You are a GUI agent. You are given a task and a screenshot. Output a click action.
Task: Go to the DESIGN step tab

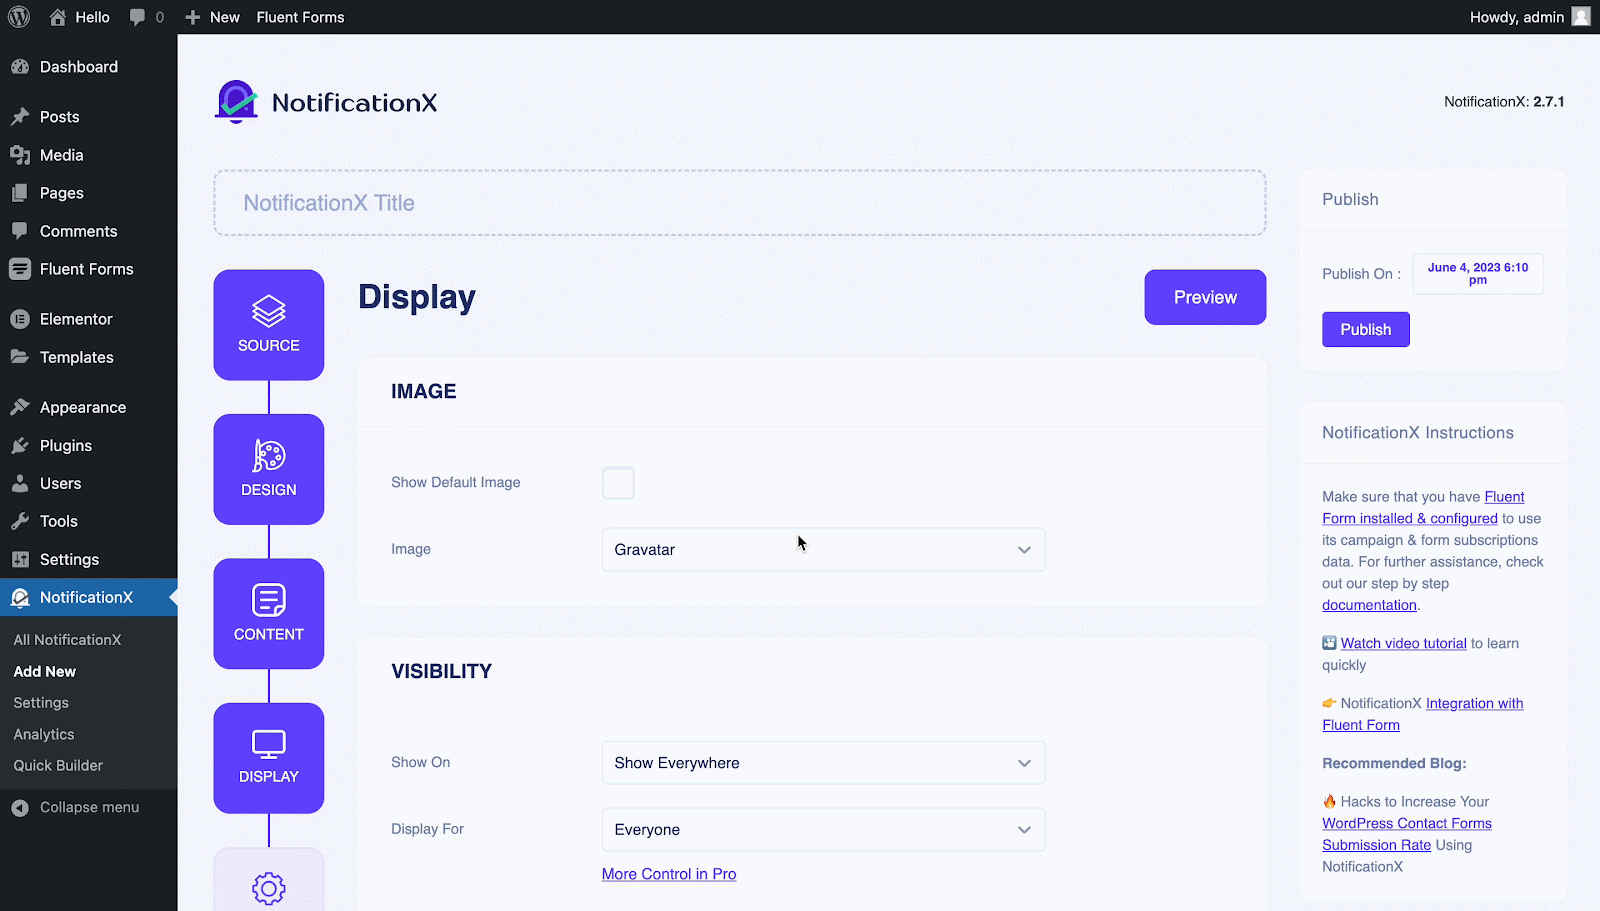pyautogui.click(x=269, y=469)
